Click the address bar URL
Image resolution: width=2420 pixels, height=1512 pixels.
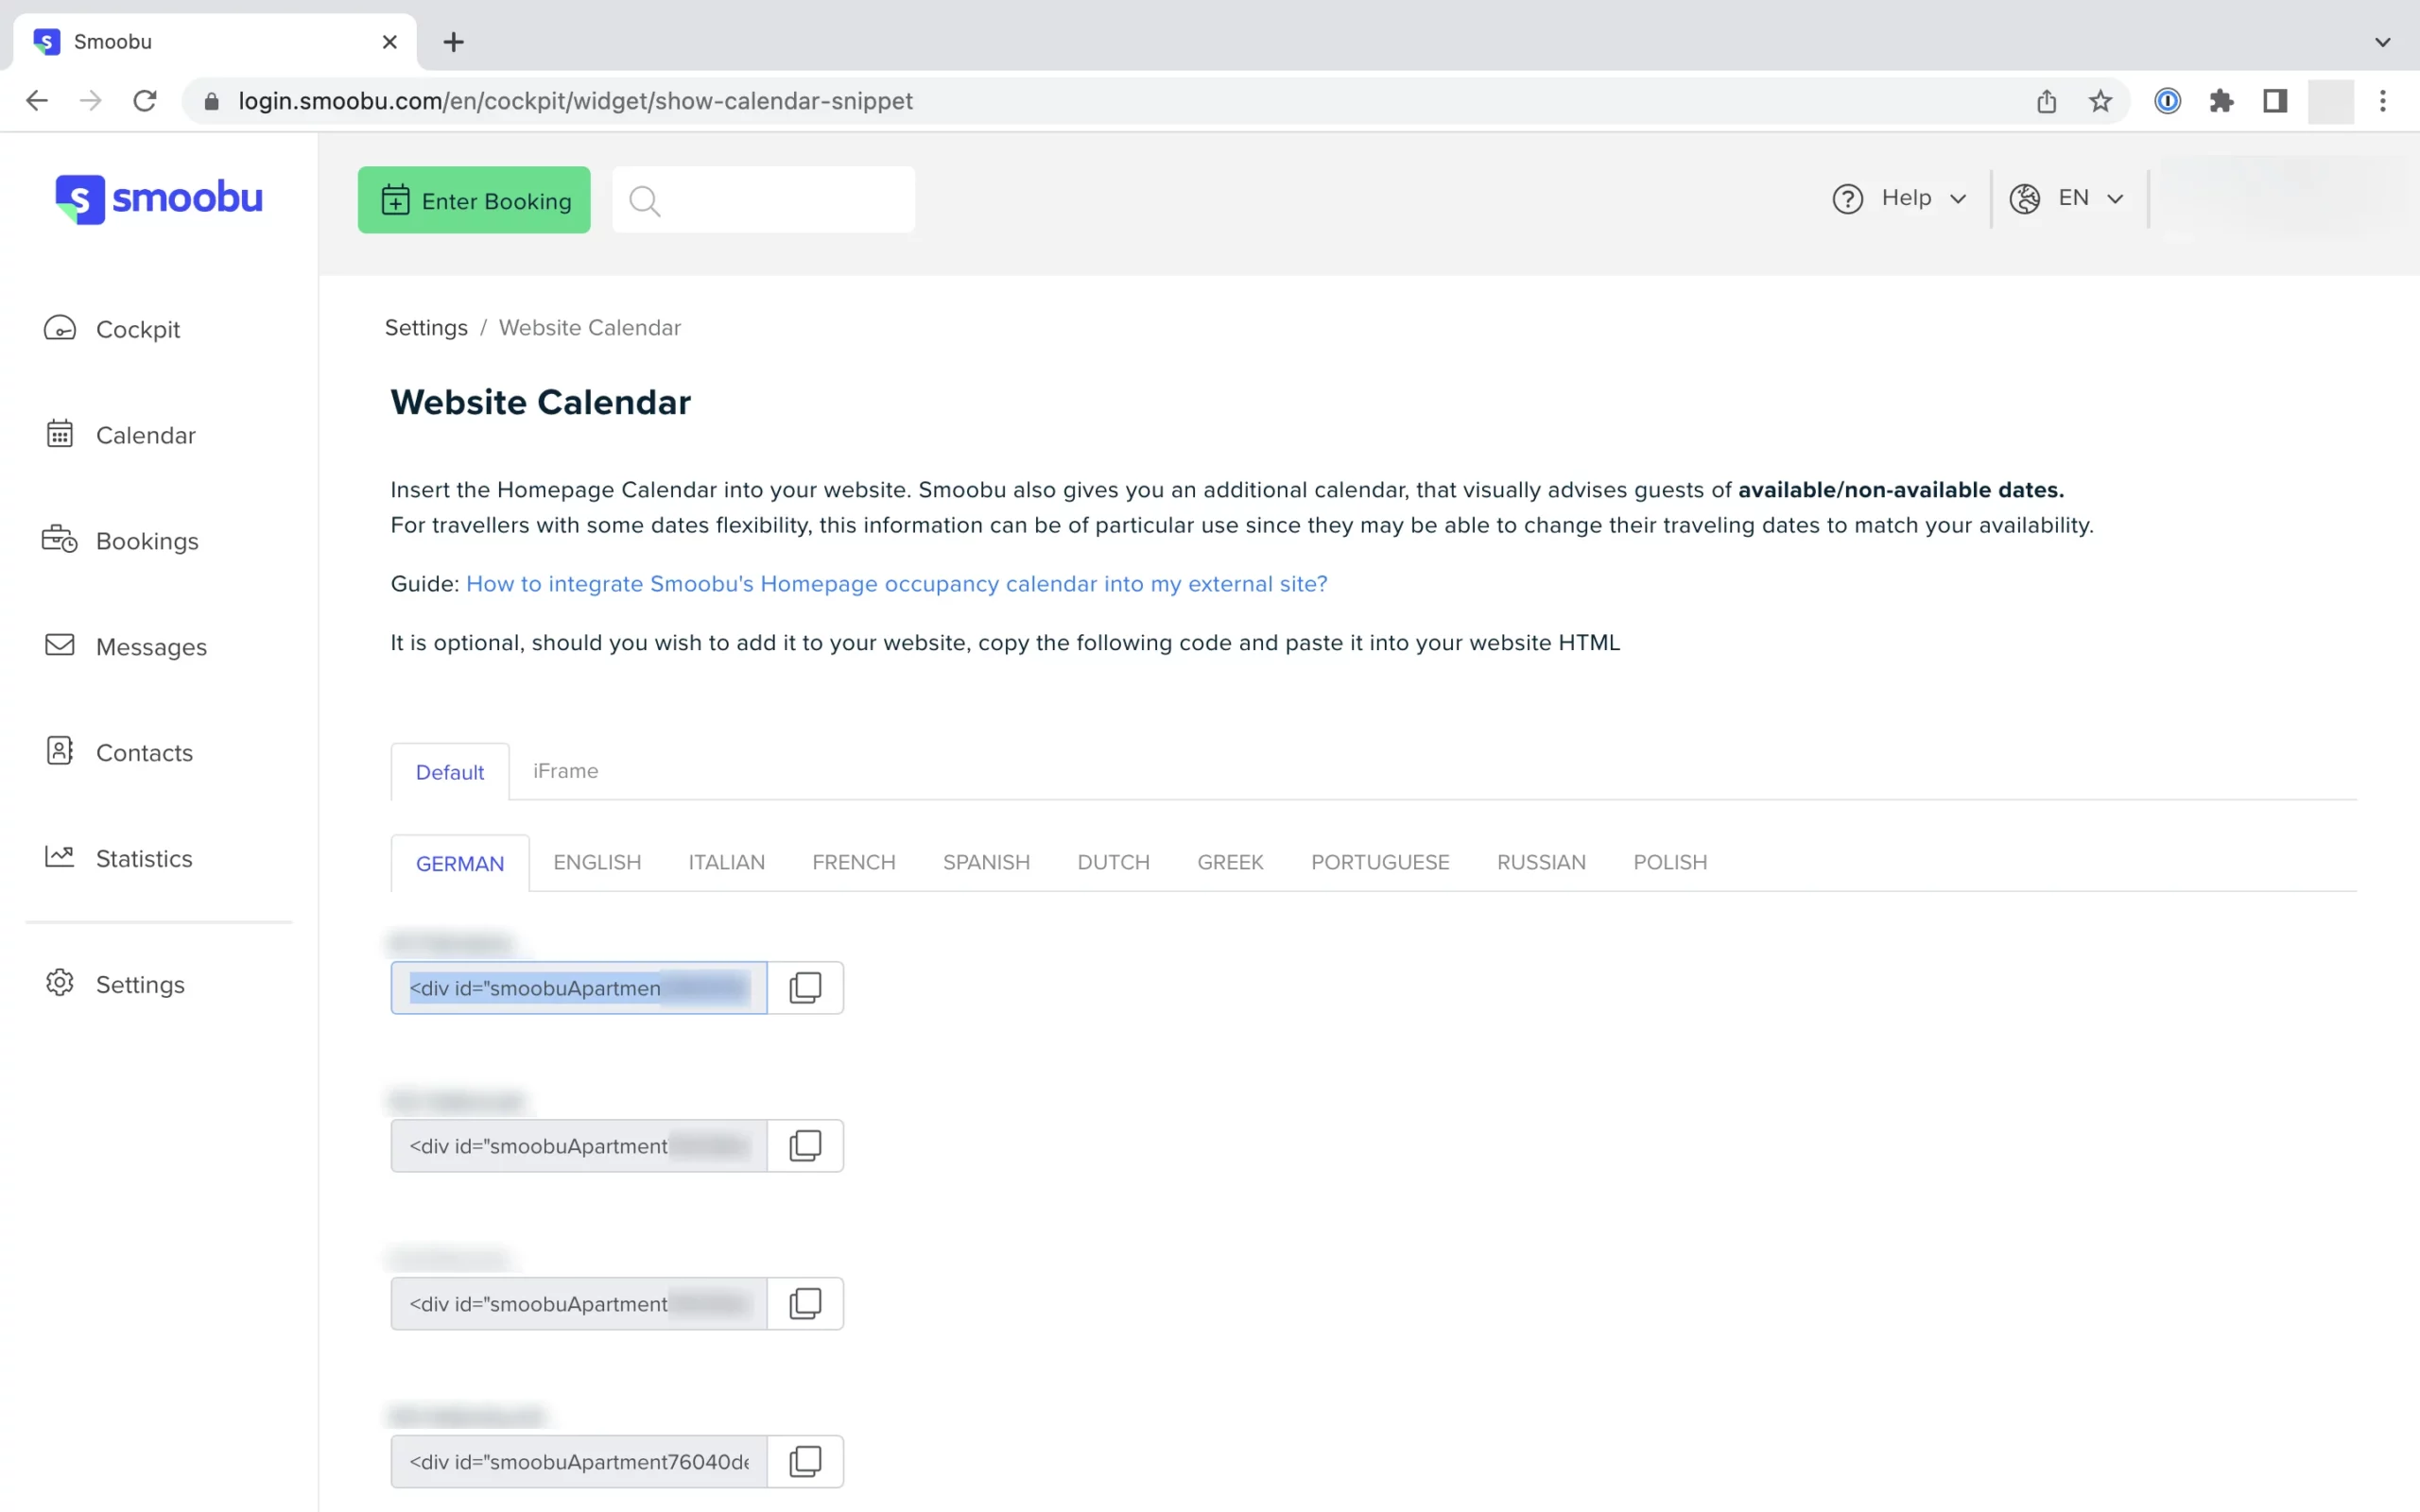pyautogui.click(x=575, y=101)
